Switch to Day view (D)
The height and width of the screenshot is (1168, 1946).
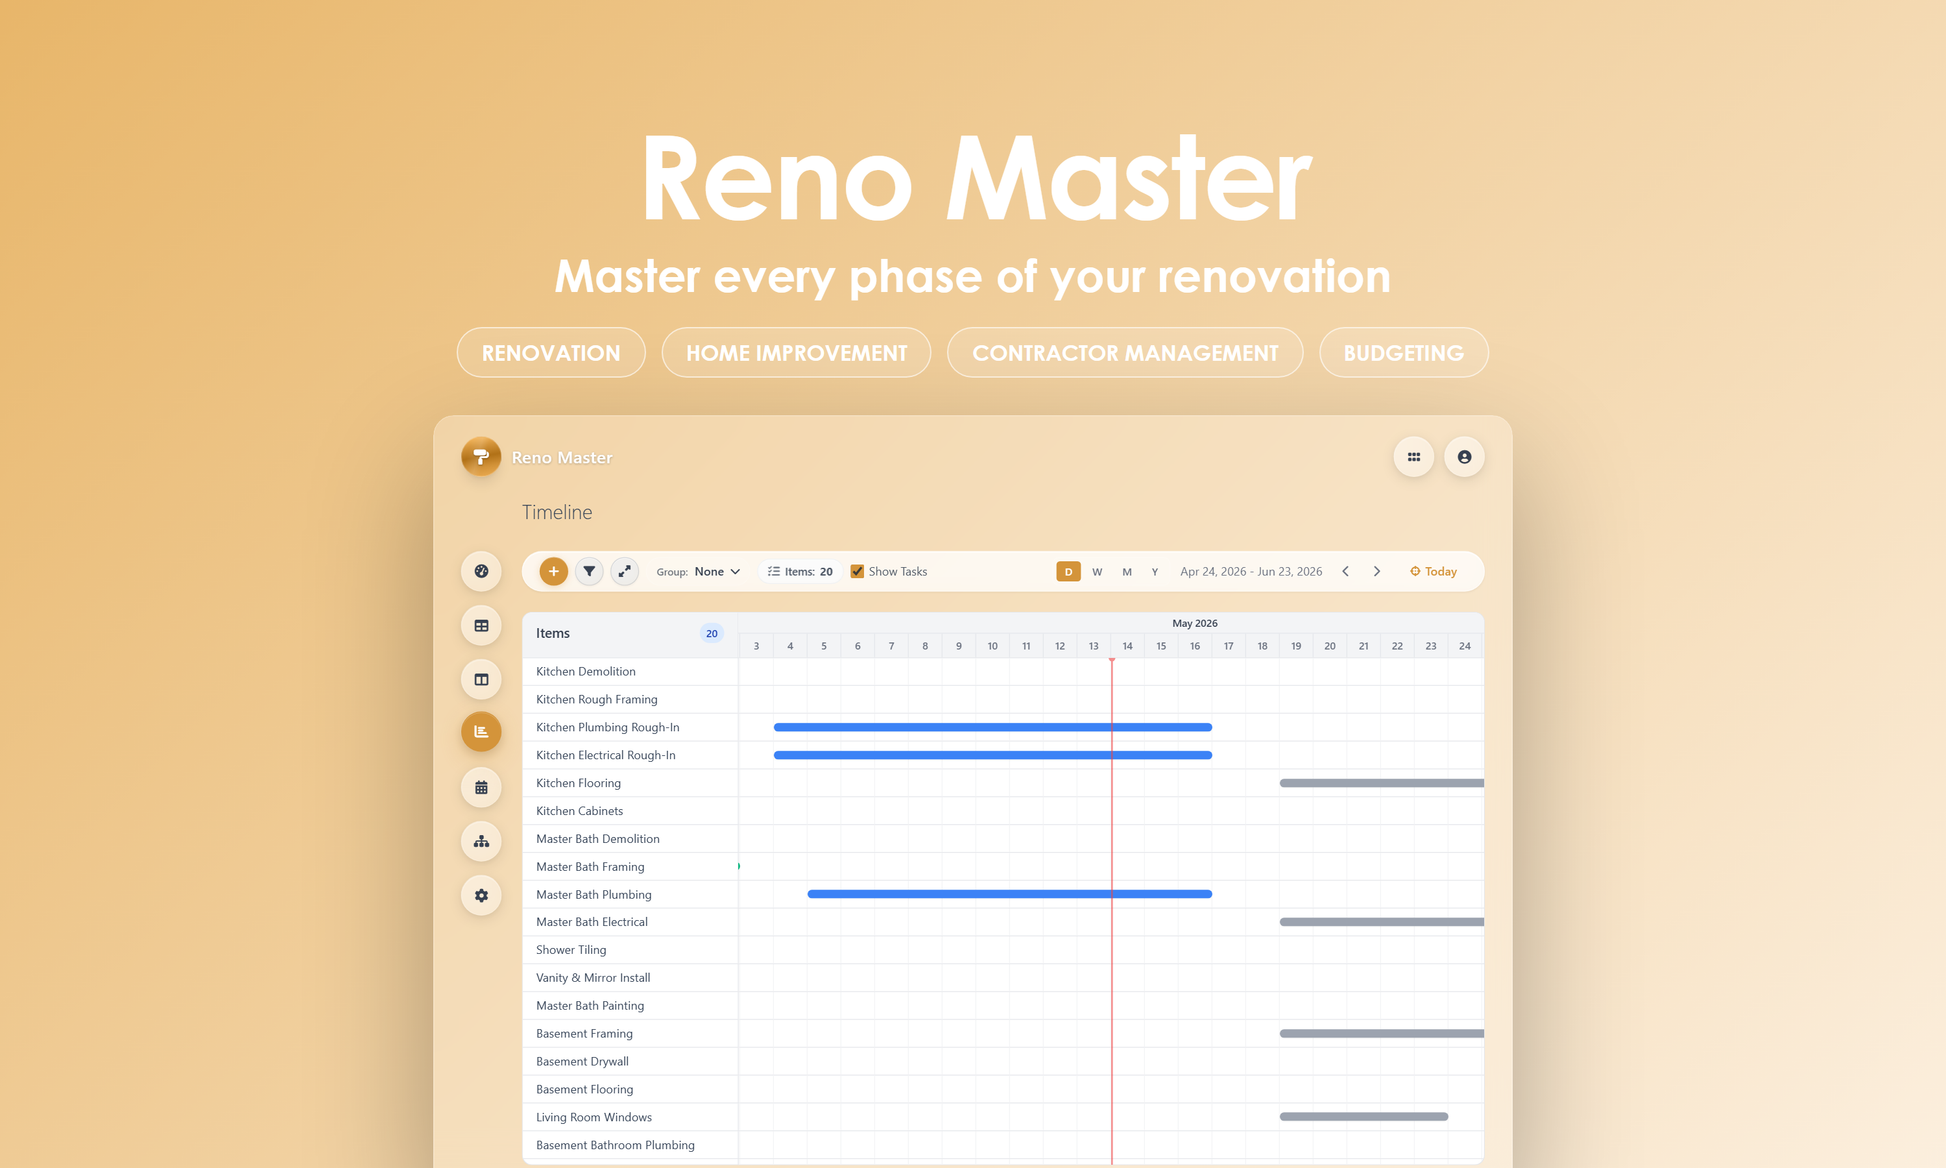1068,572
